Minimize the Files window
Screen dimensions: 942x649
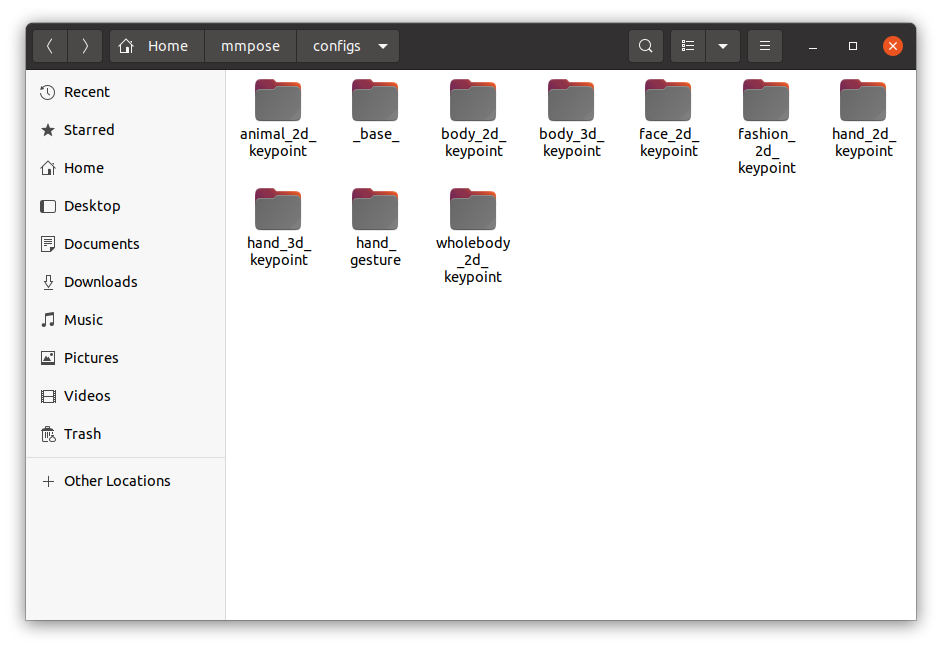coord(813,46)
